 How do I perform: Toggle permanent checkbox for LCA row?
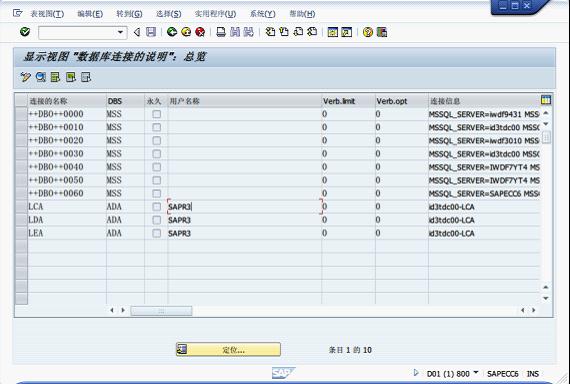(x=156, y=207)
